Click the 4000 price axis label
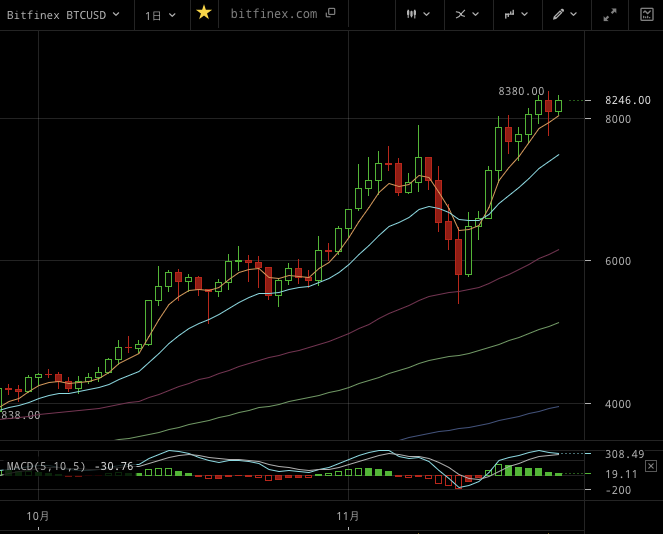The height and width of the screenshot is (534, 663). click(618, 404)
